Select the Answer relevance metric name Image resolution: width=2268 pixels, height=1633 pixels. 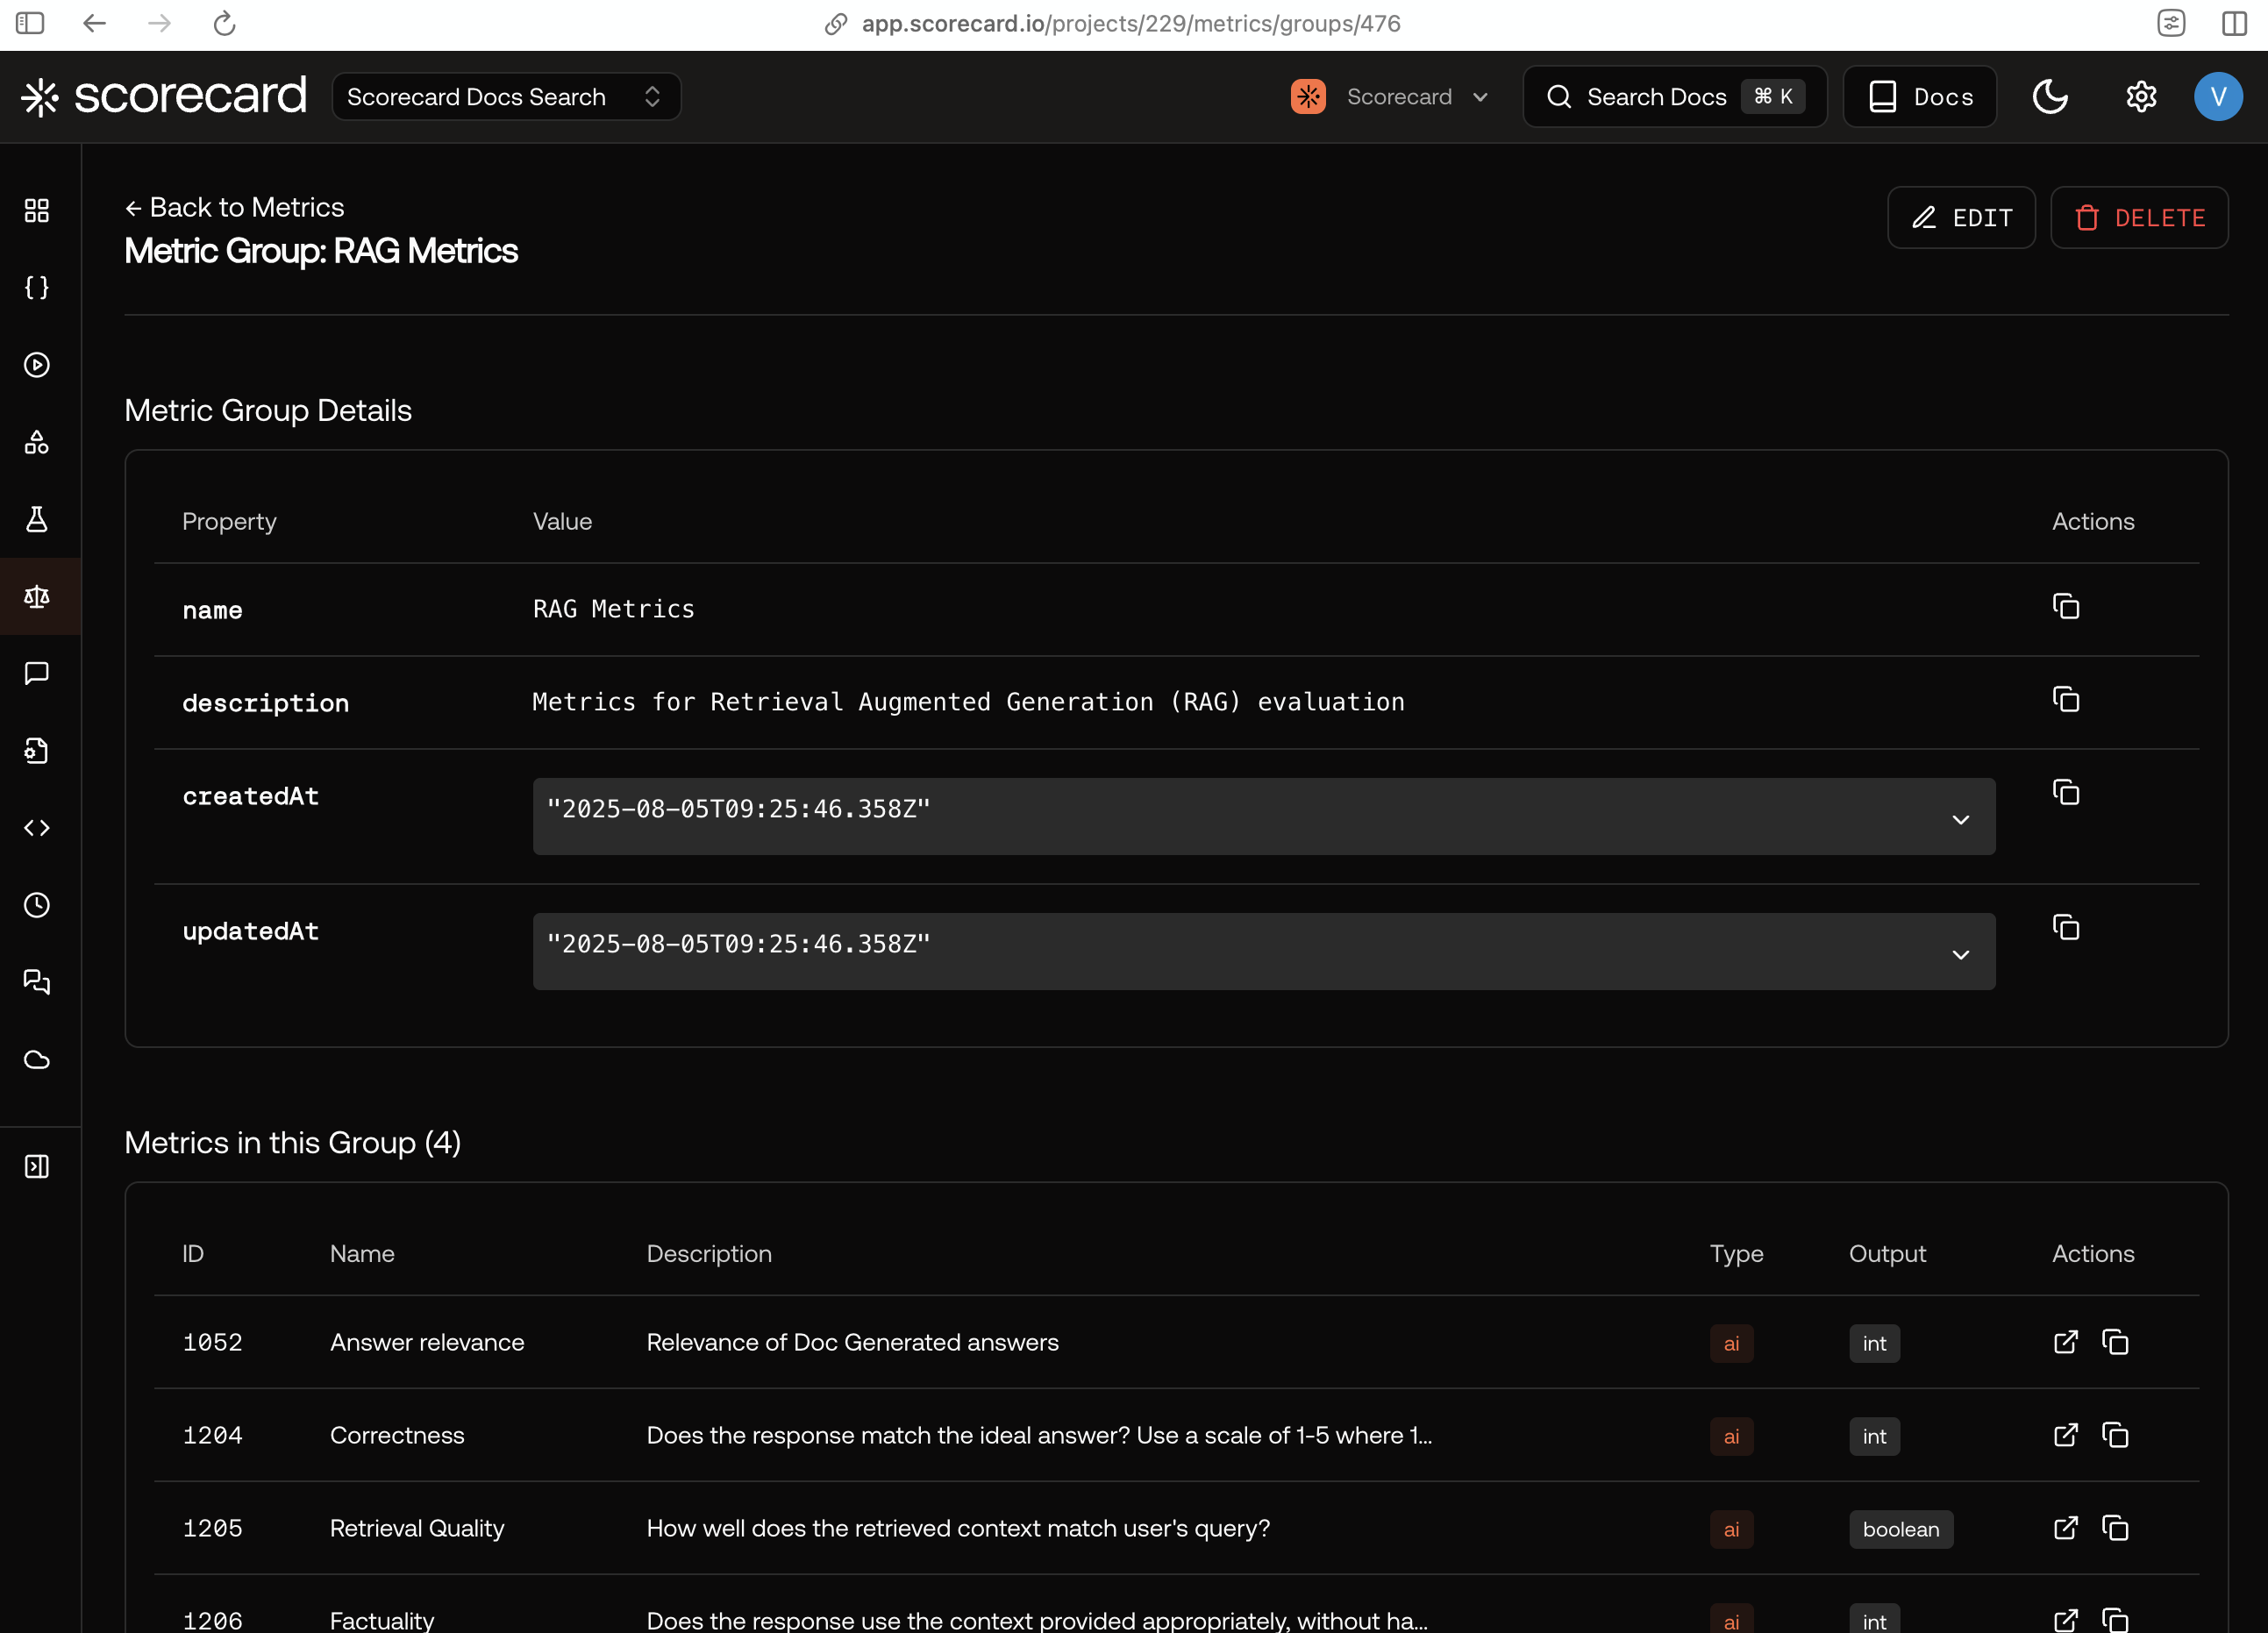coord(427,1342)
